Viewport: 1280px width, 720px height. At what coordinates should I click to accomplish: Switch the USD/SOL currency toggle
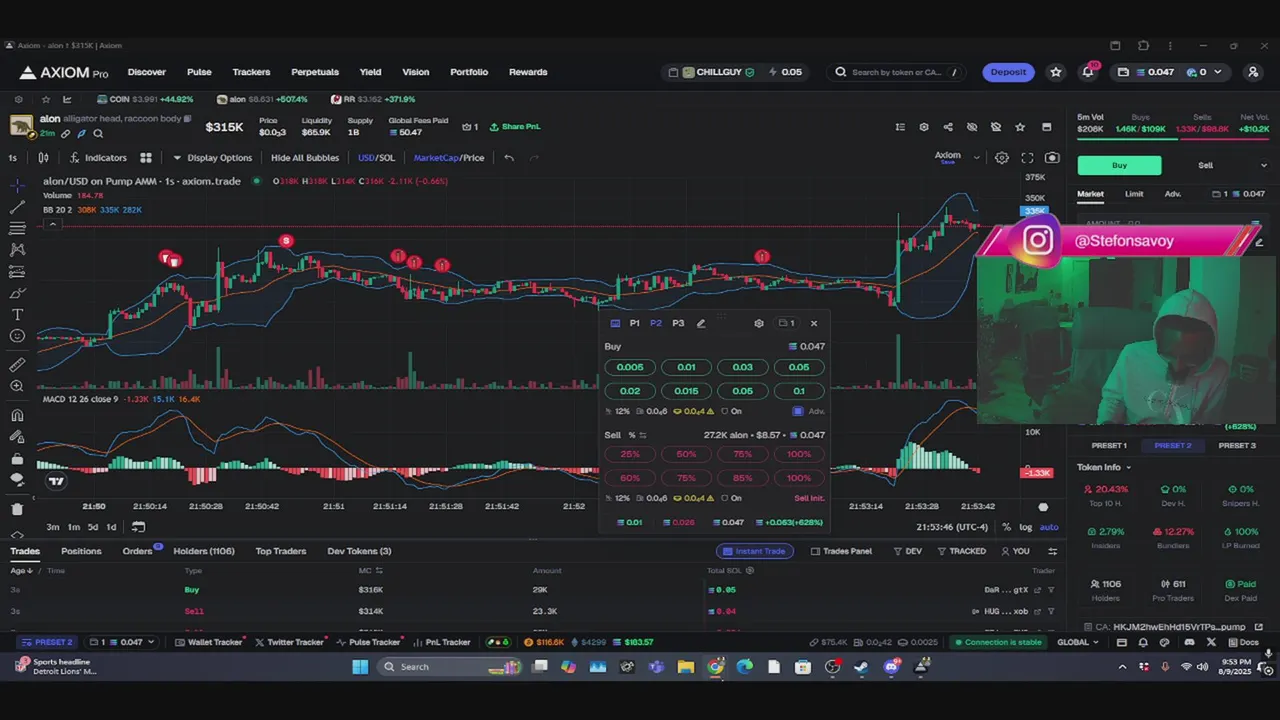click(376, 158)
